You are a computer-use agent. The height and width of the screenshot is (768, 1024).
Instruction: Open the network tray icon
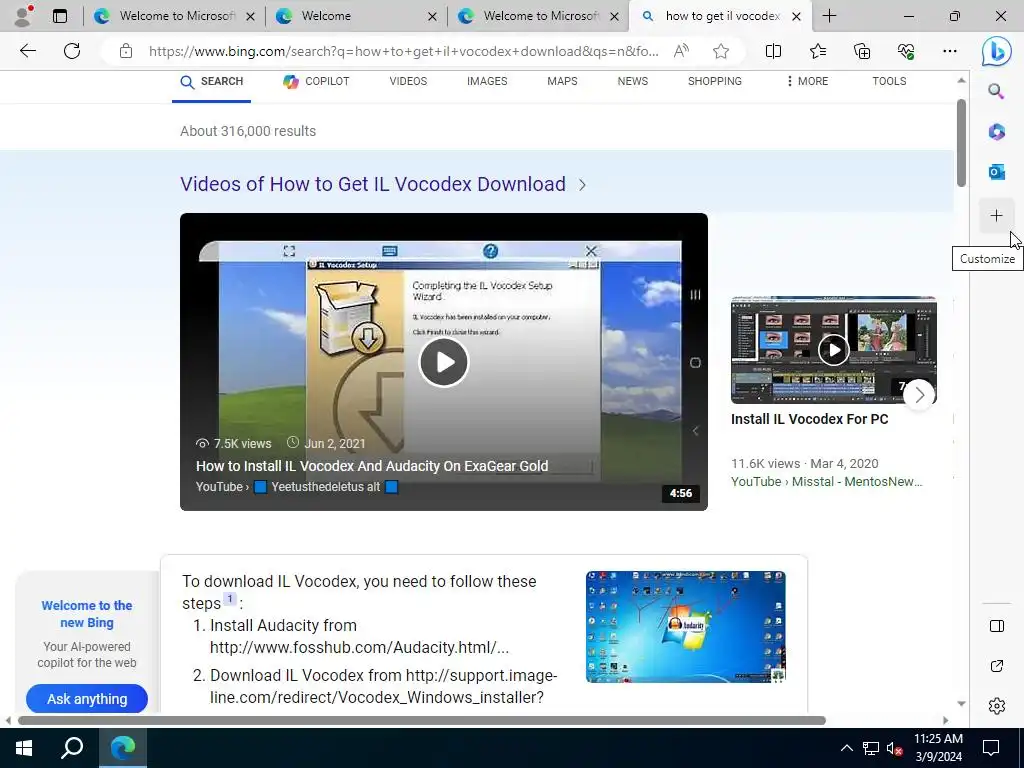[x=871, y=748]
